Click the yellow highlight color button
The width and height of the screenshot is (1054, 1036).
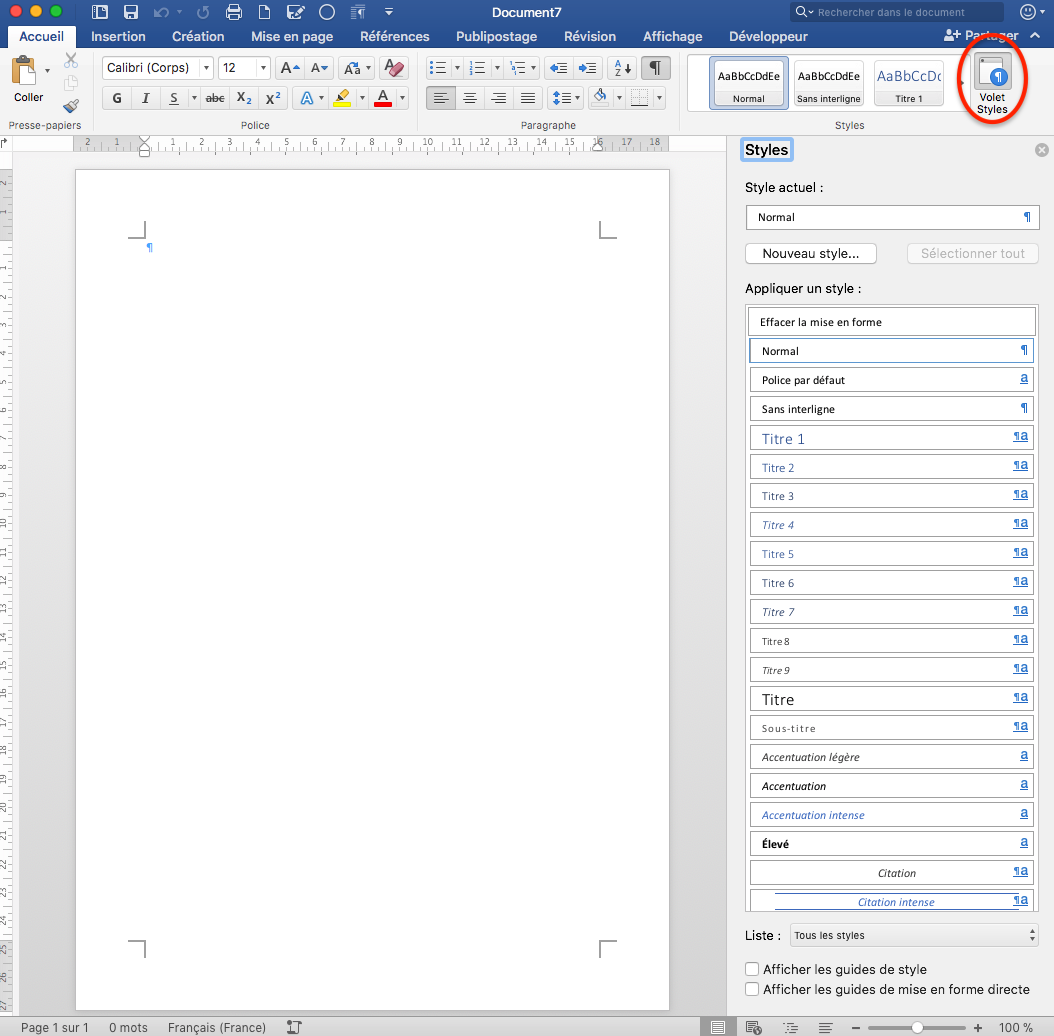tap(342, 98)
